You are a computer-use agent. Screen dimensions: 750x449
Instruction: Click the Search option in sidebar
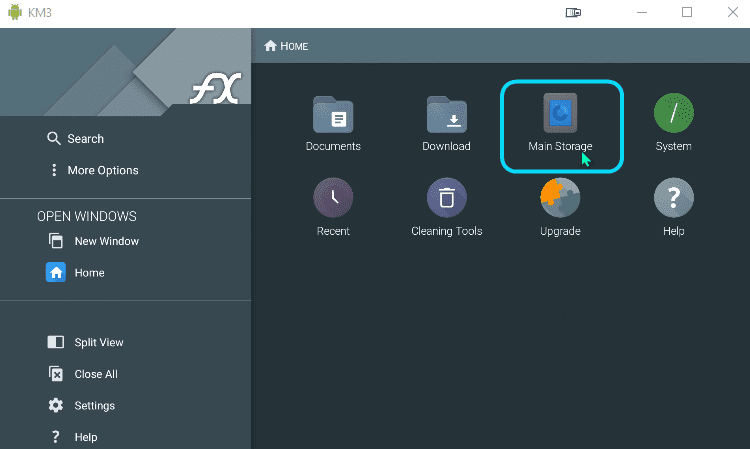click(x=76, y=139)
